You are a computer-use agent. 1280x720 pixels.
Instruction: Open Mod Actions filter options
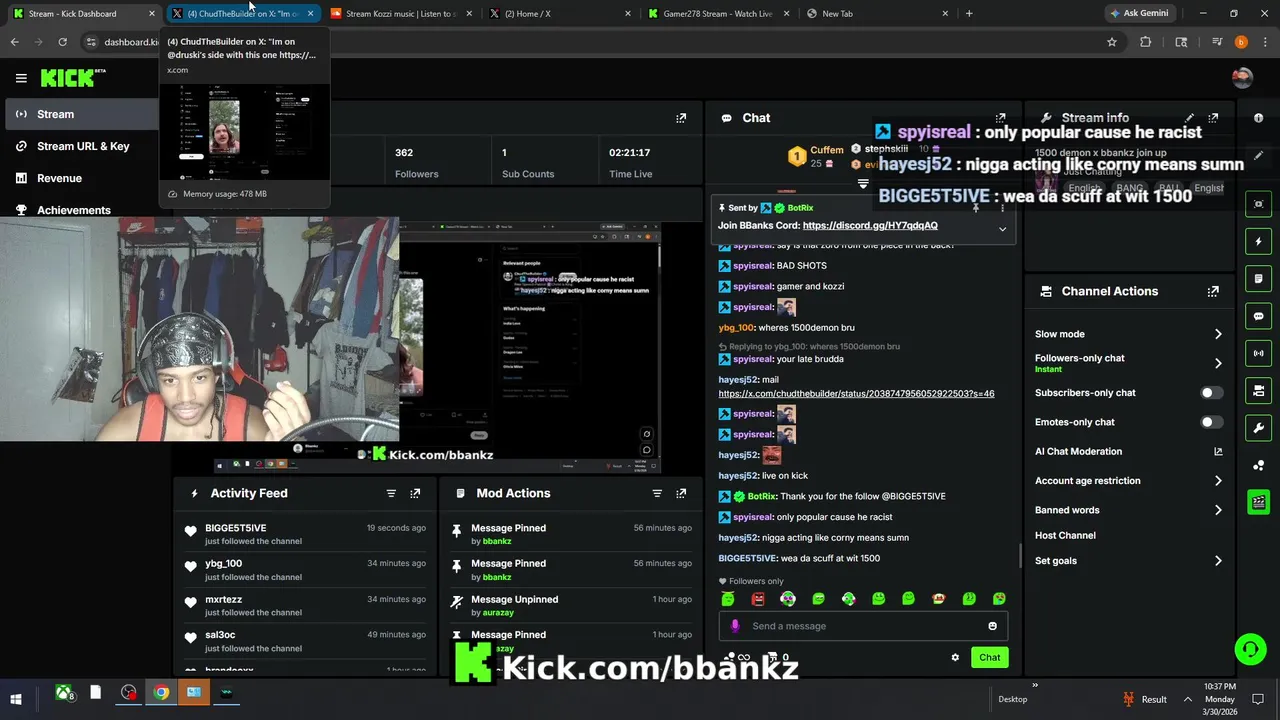(x=657, y=493)
